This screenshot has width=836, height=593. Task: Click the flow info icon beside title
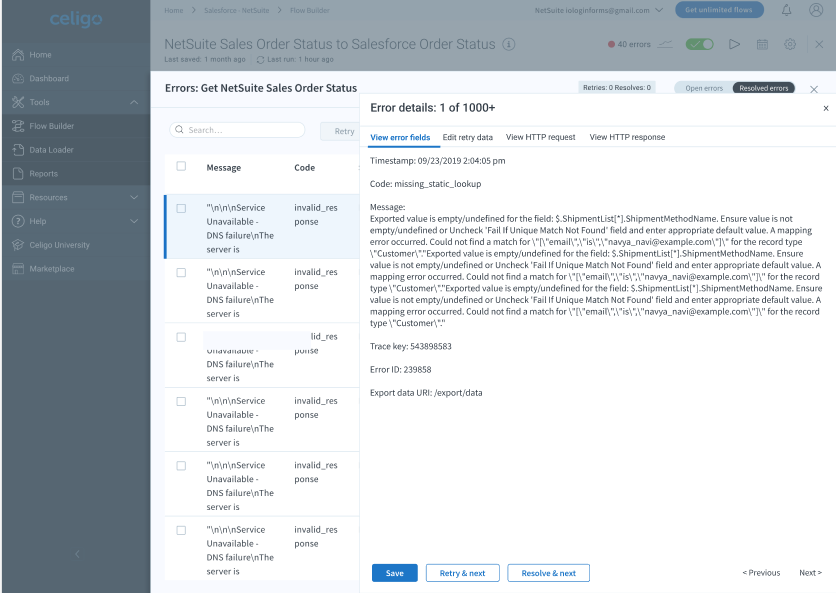click(509, 45)
